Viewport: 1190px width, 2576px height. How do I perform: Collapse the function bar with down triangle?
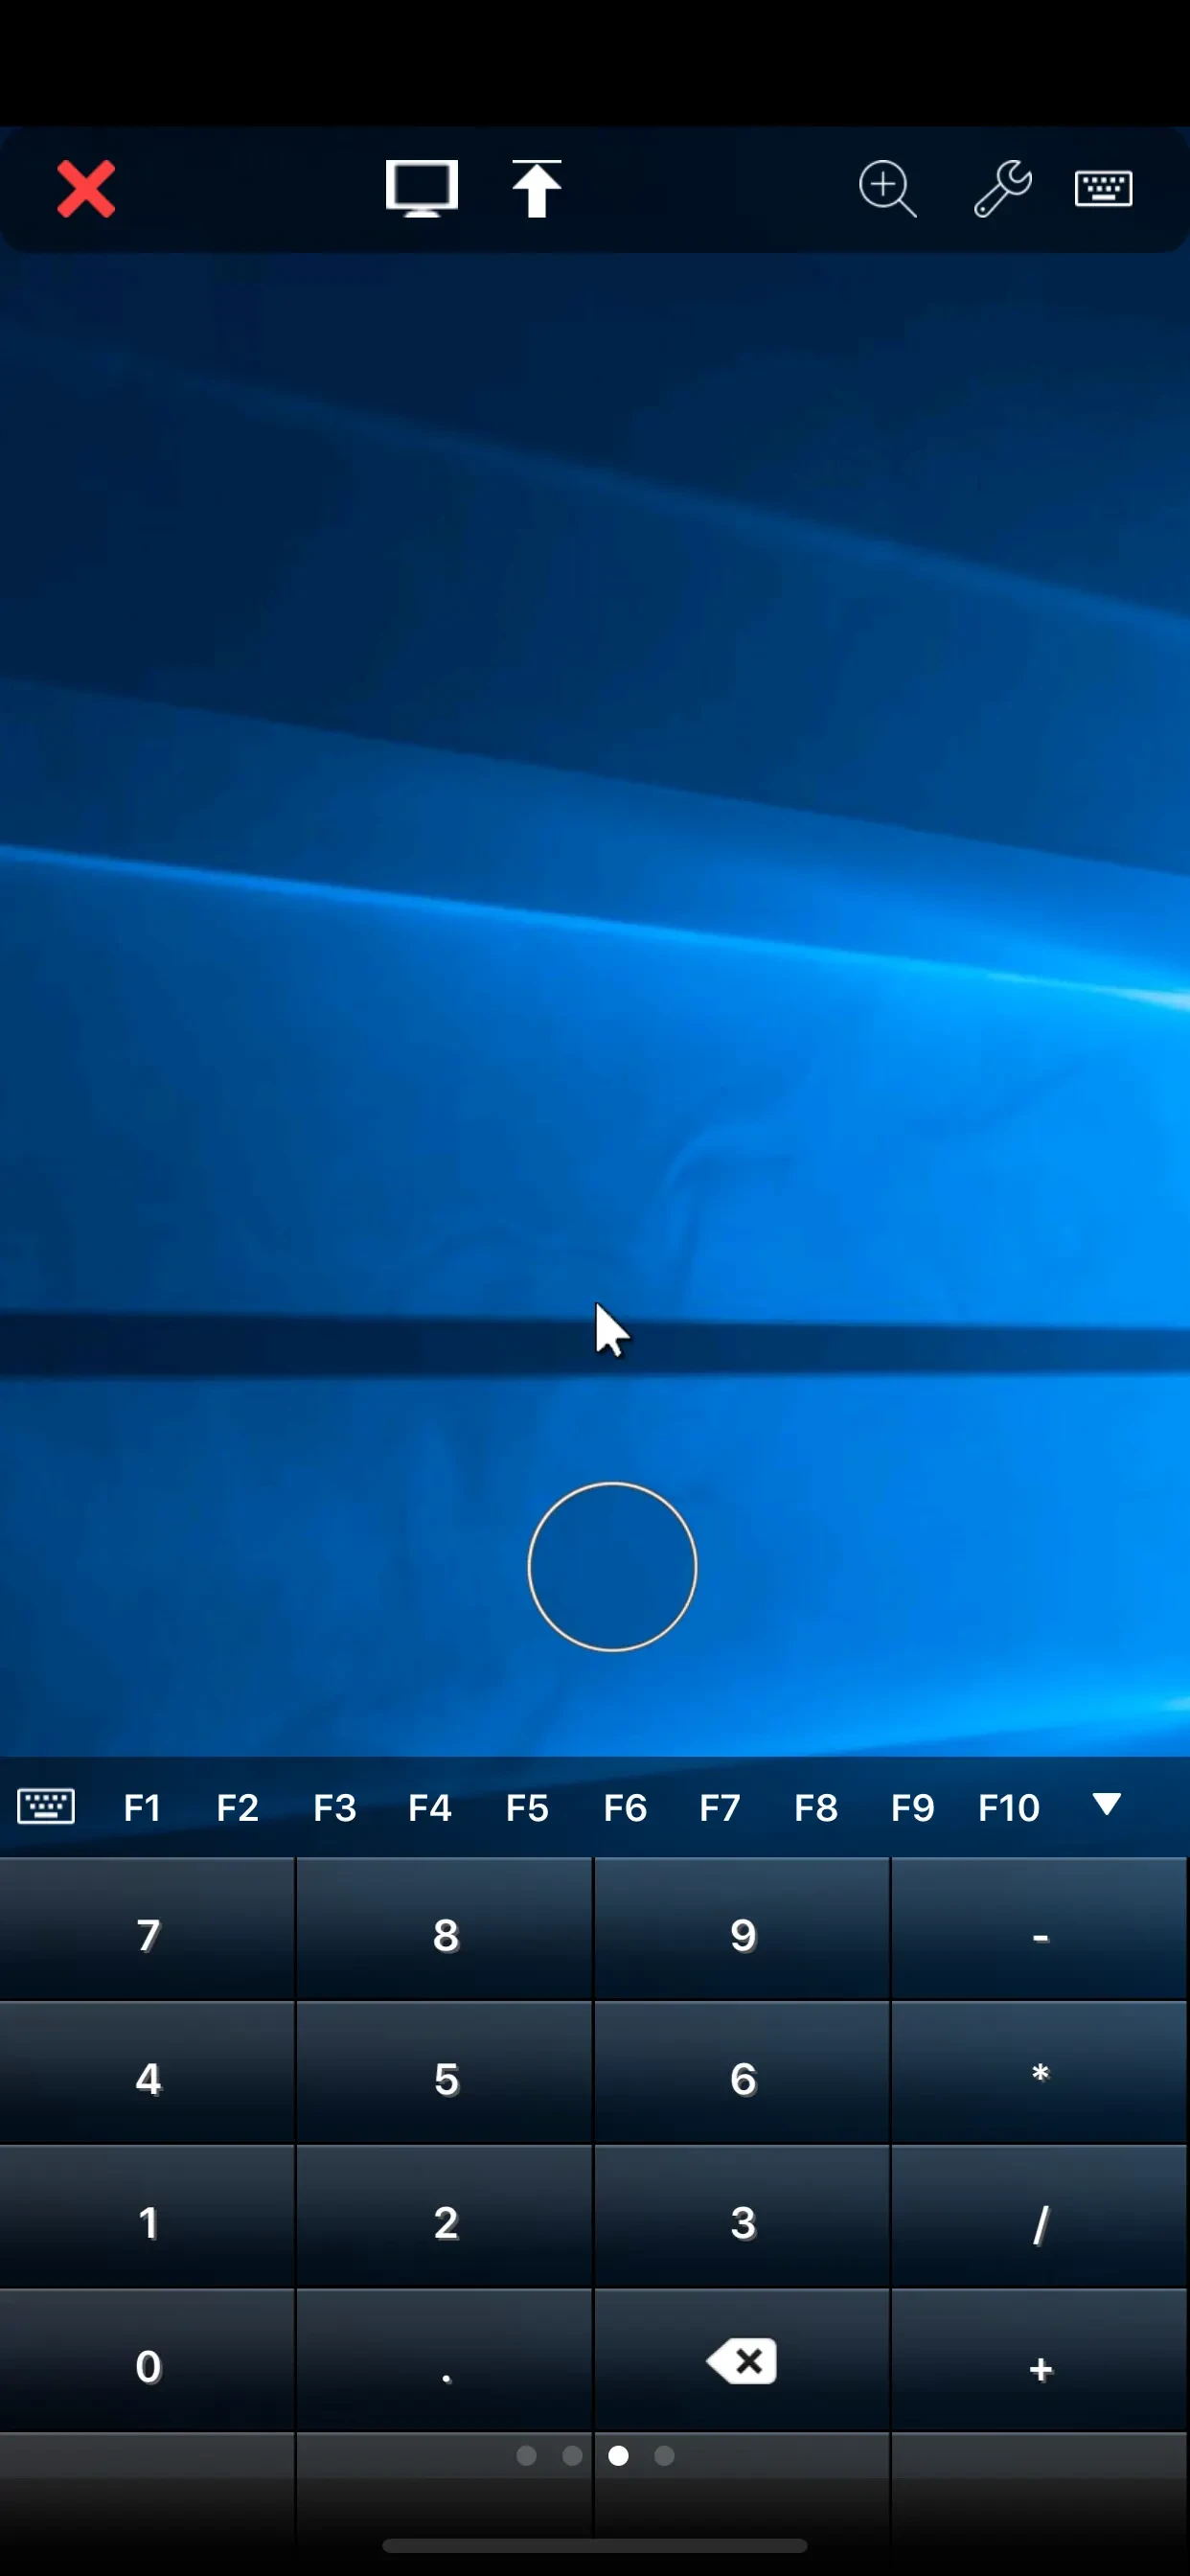(x=1106, y=1804)
